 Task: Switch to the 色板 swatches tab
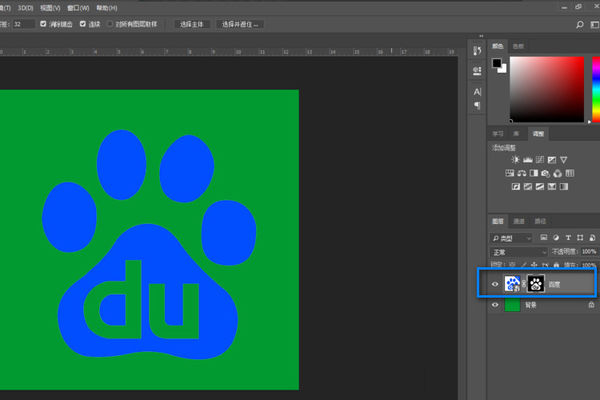point(518,46)
